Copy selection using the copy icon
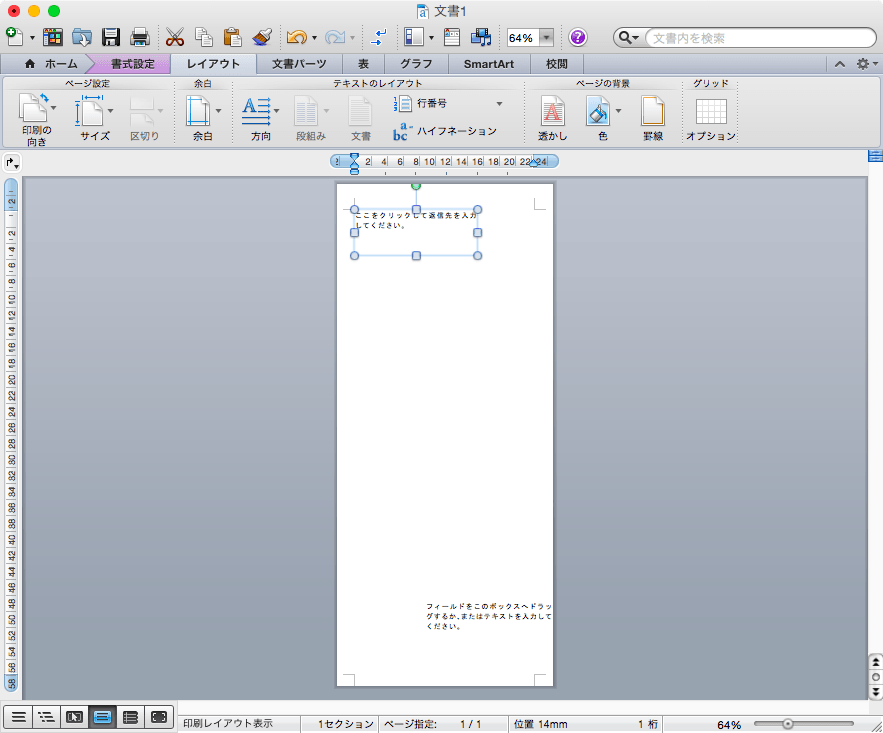 coord(204,37)
